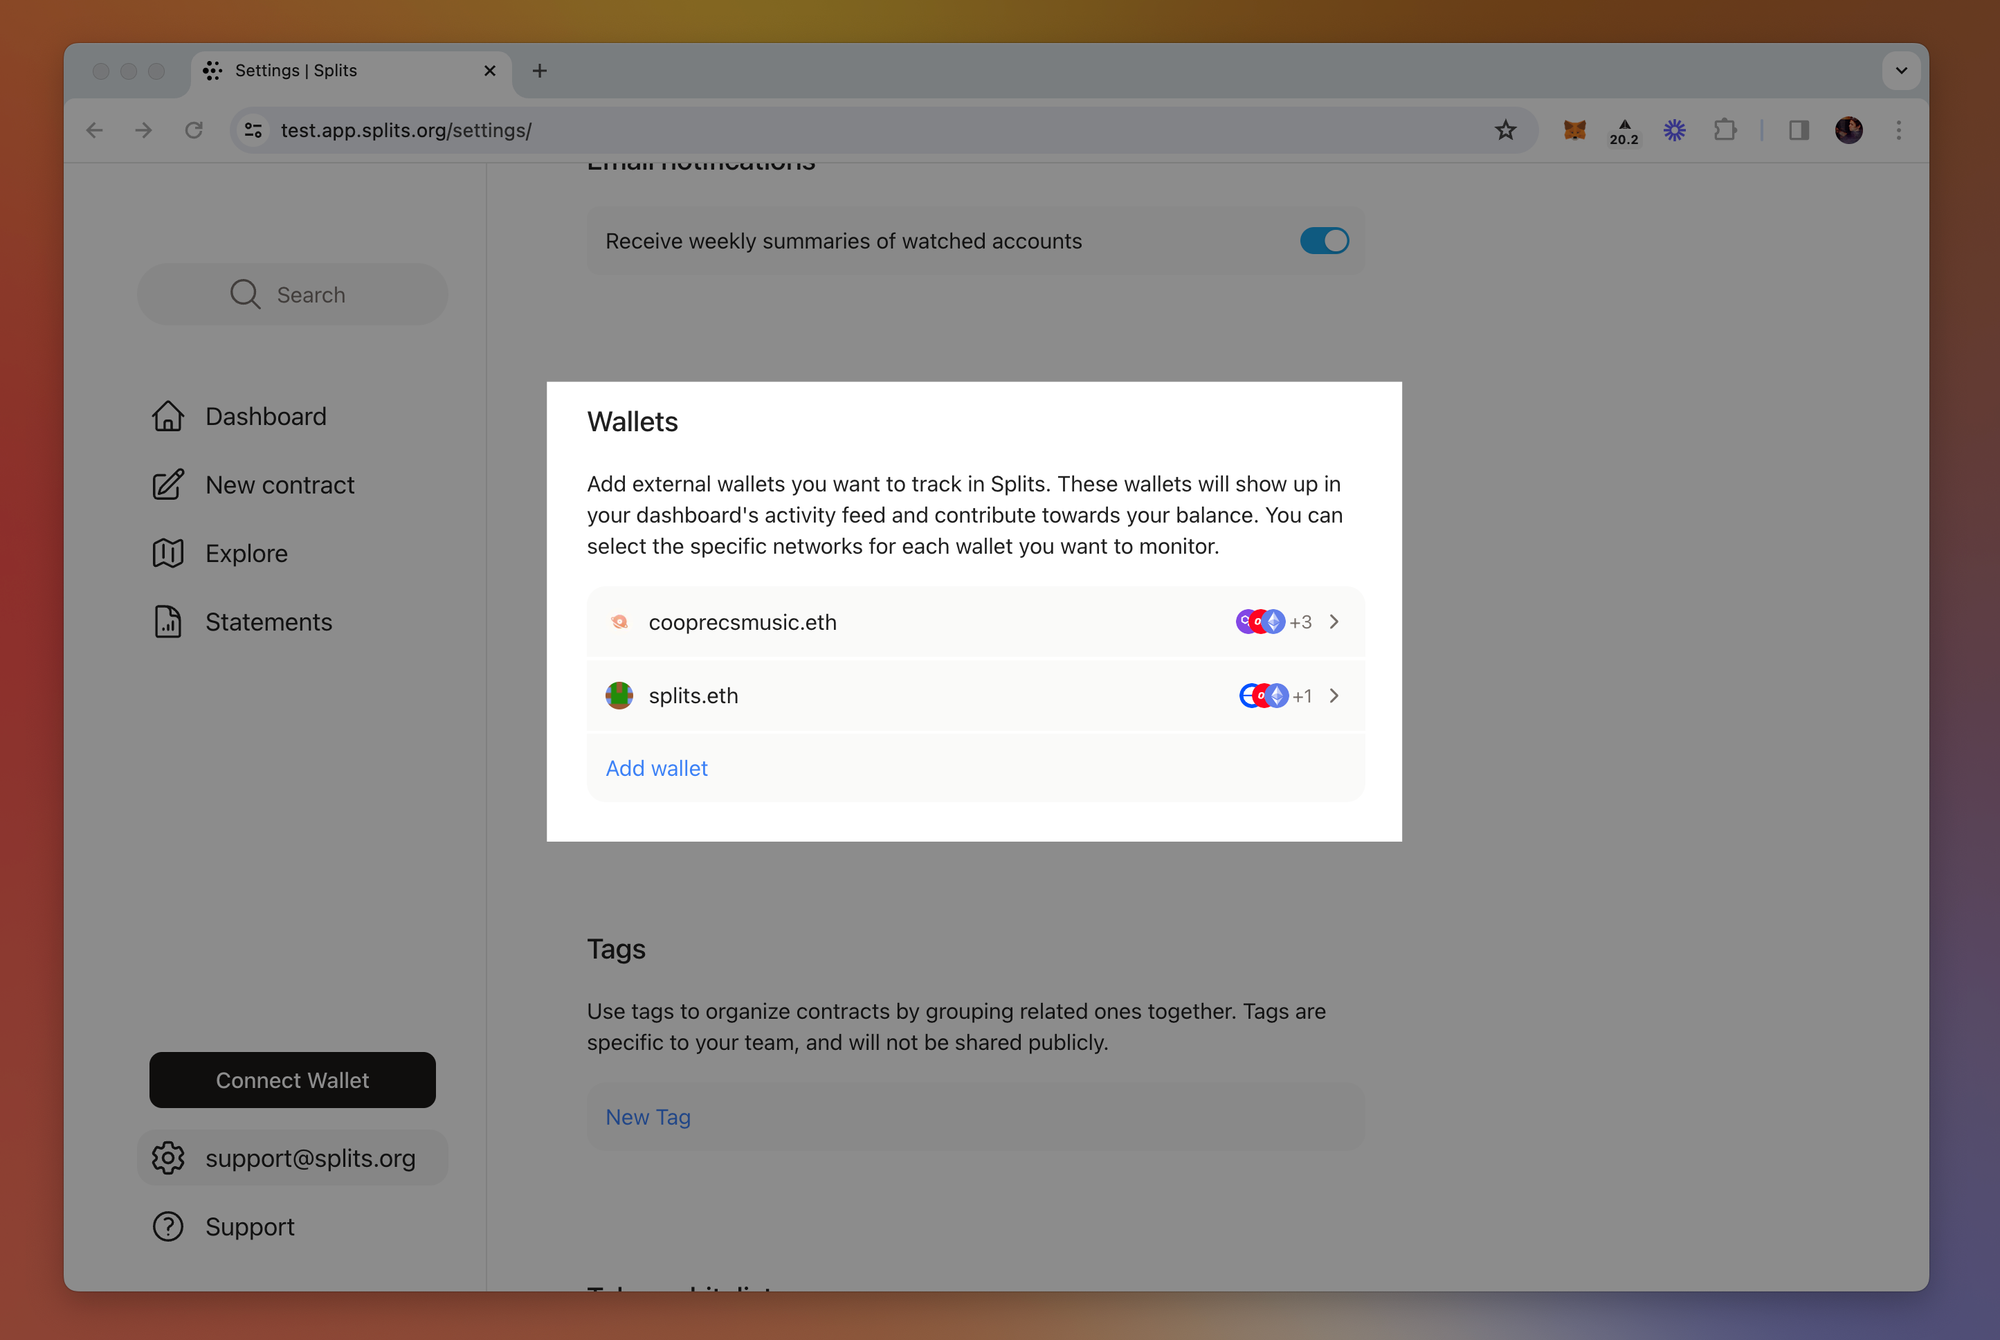
Task: Click the Explore map icon
Action: (168, 553)
